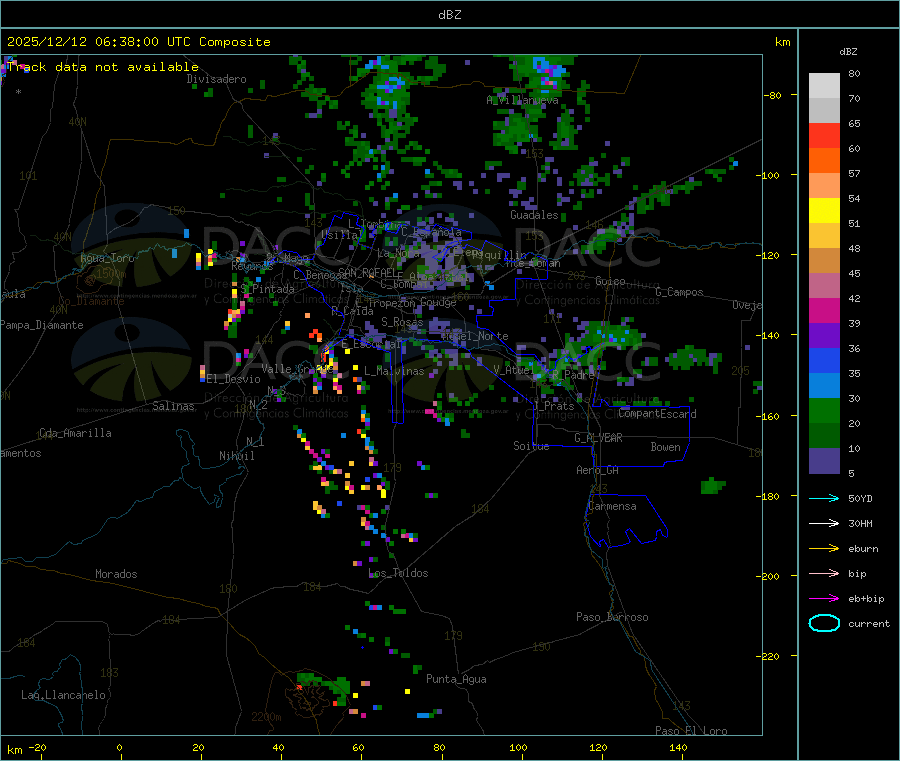Select the Morados map label
900x761 pixels.
click(116, 574)
